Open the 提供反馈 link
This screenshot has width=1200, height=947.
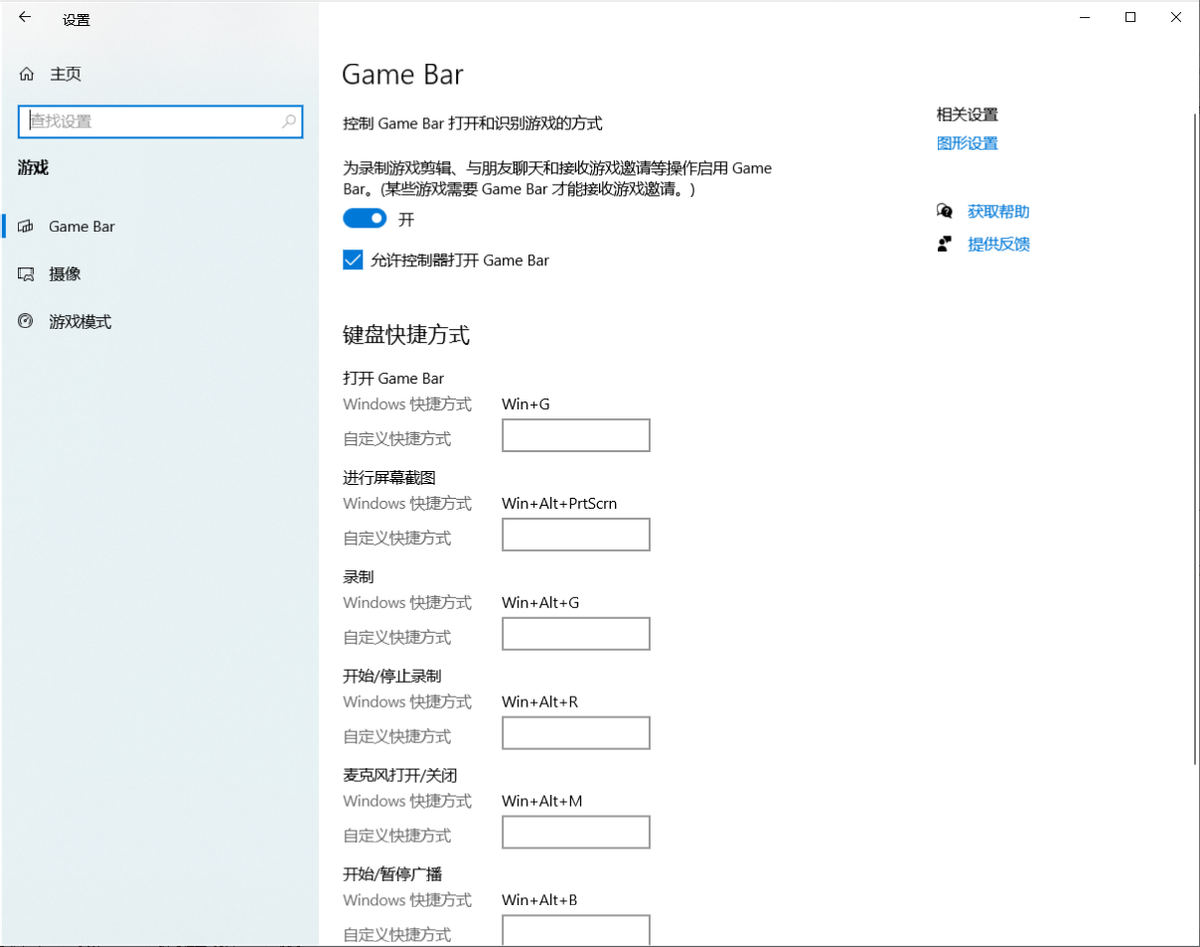(998, 244)
